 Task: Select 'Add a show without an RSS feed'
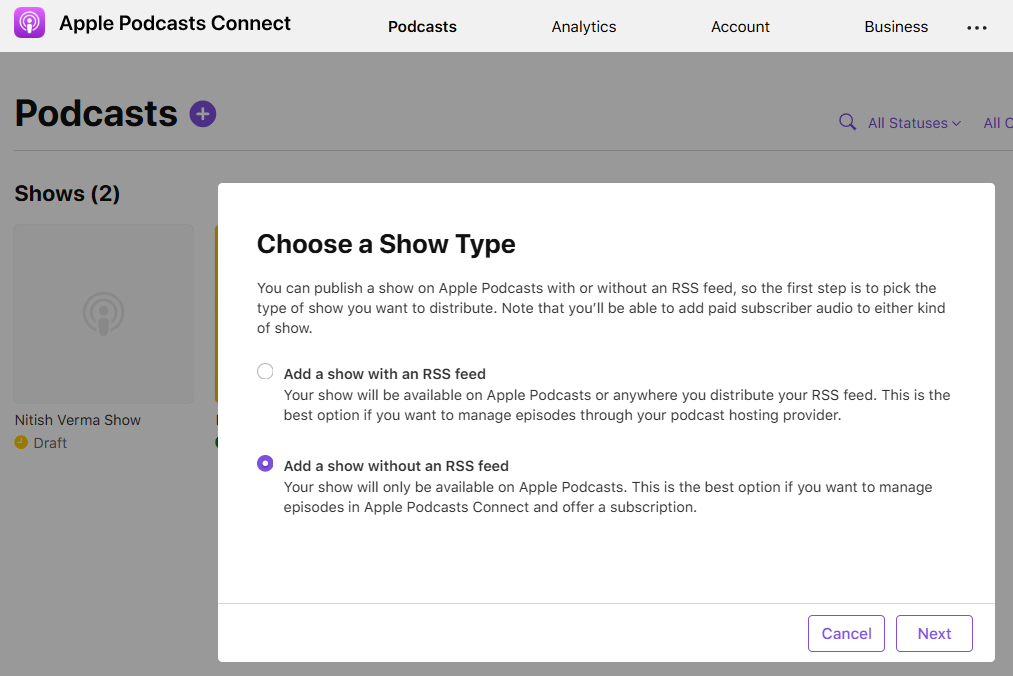click(x=265, y=463)
